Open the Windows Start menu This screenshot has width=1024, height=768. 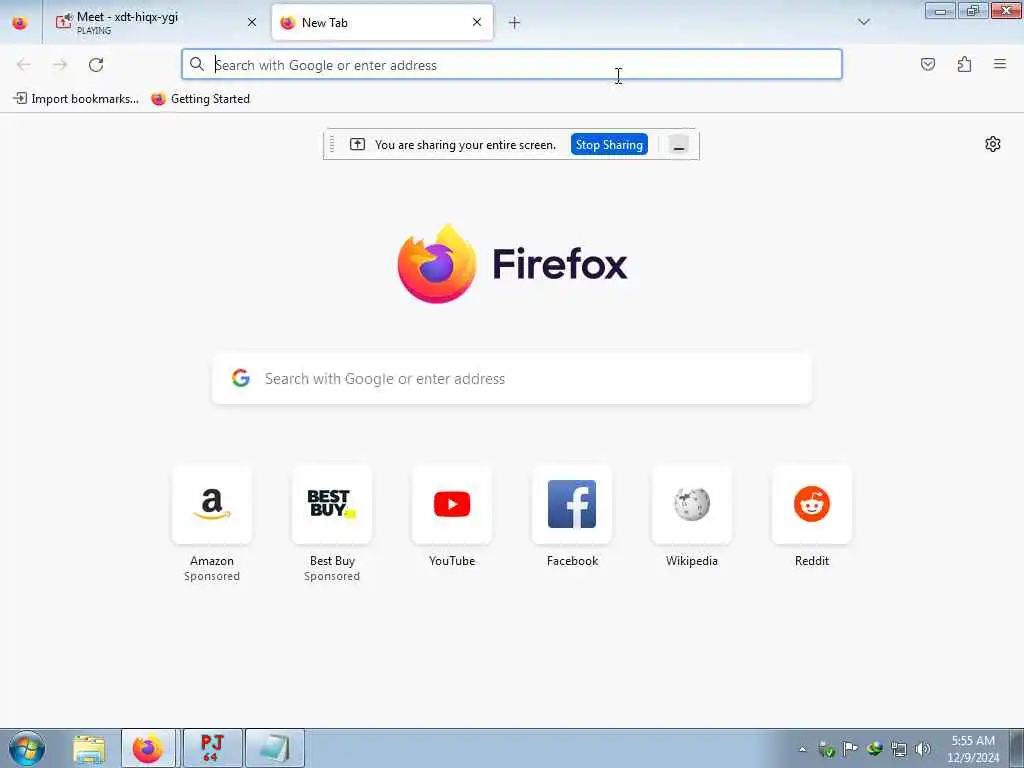coord(27,748)
